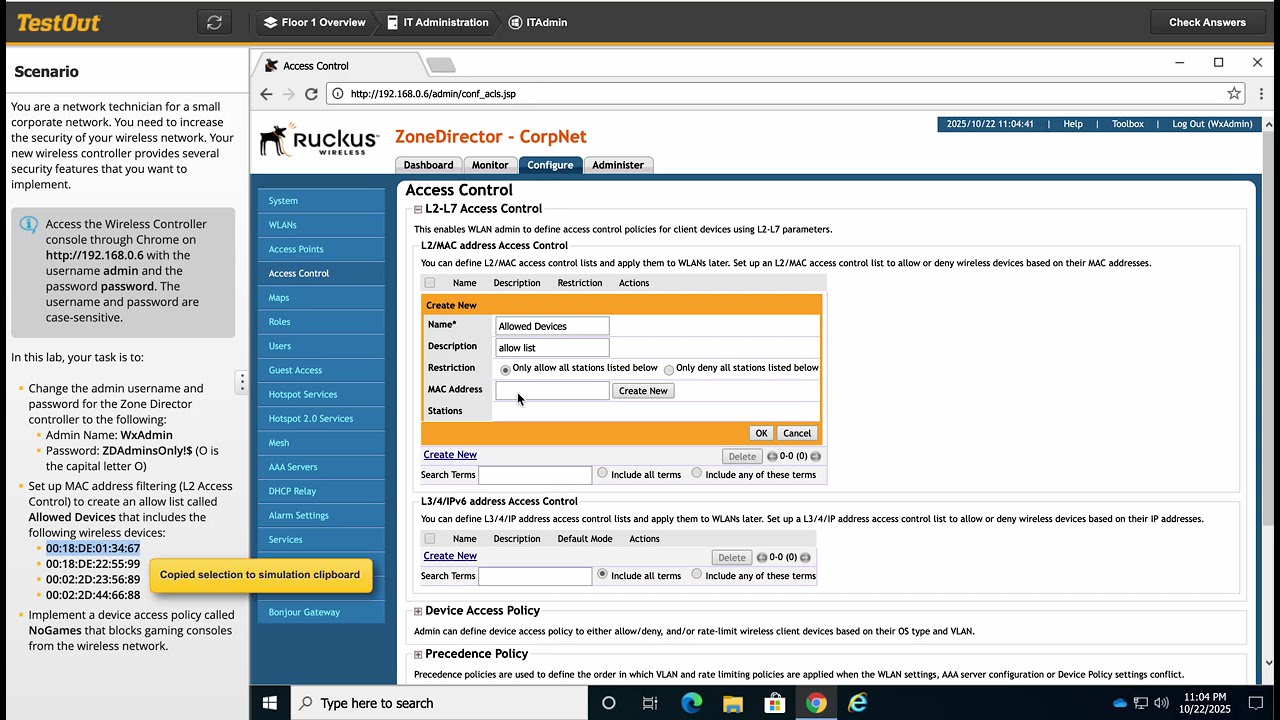This screenshot has height=720, width=1280.
Task: Open Task View on taskbar
Action: click(650, 703)
